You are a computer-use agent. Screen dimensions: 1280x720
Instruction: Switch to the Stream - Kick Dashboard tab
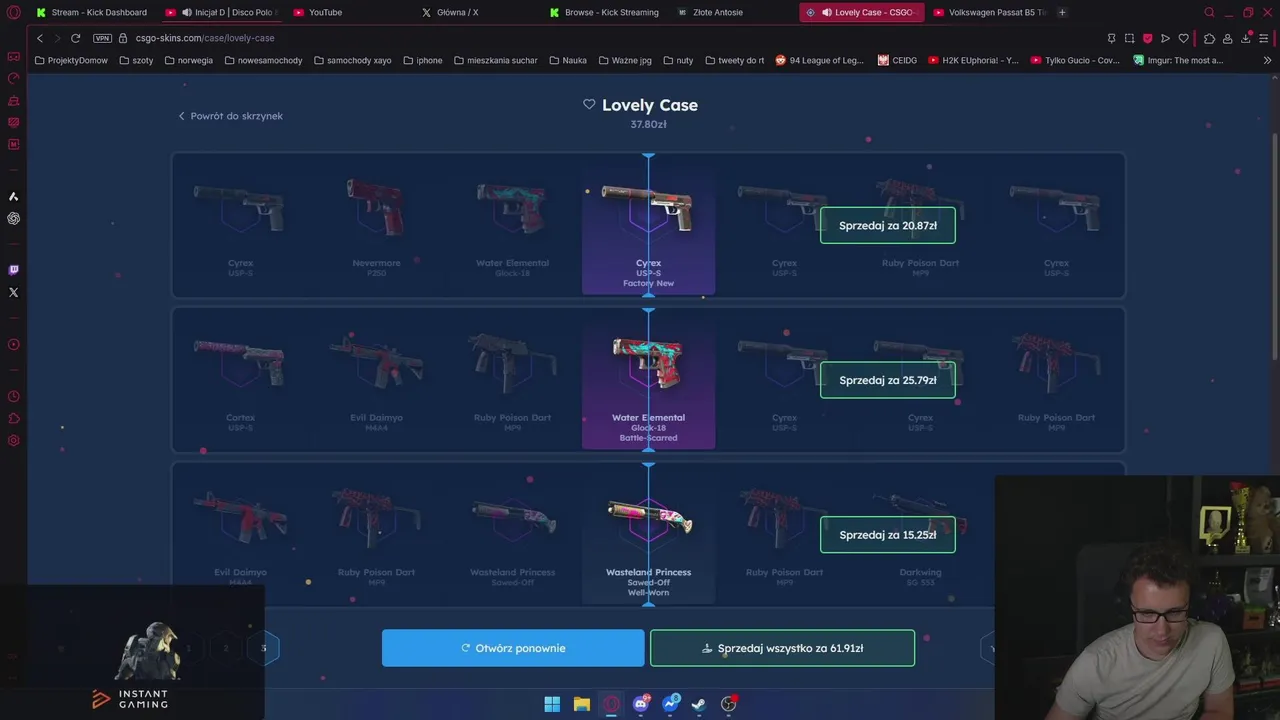pos(91,12)
